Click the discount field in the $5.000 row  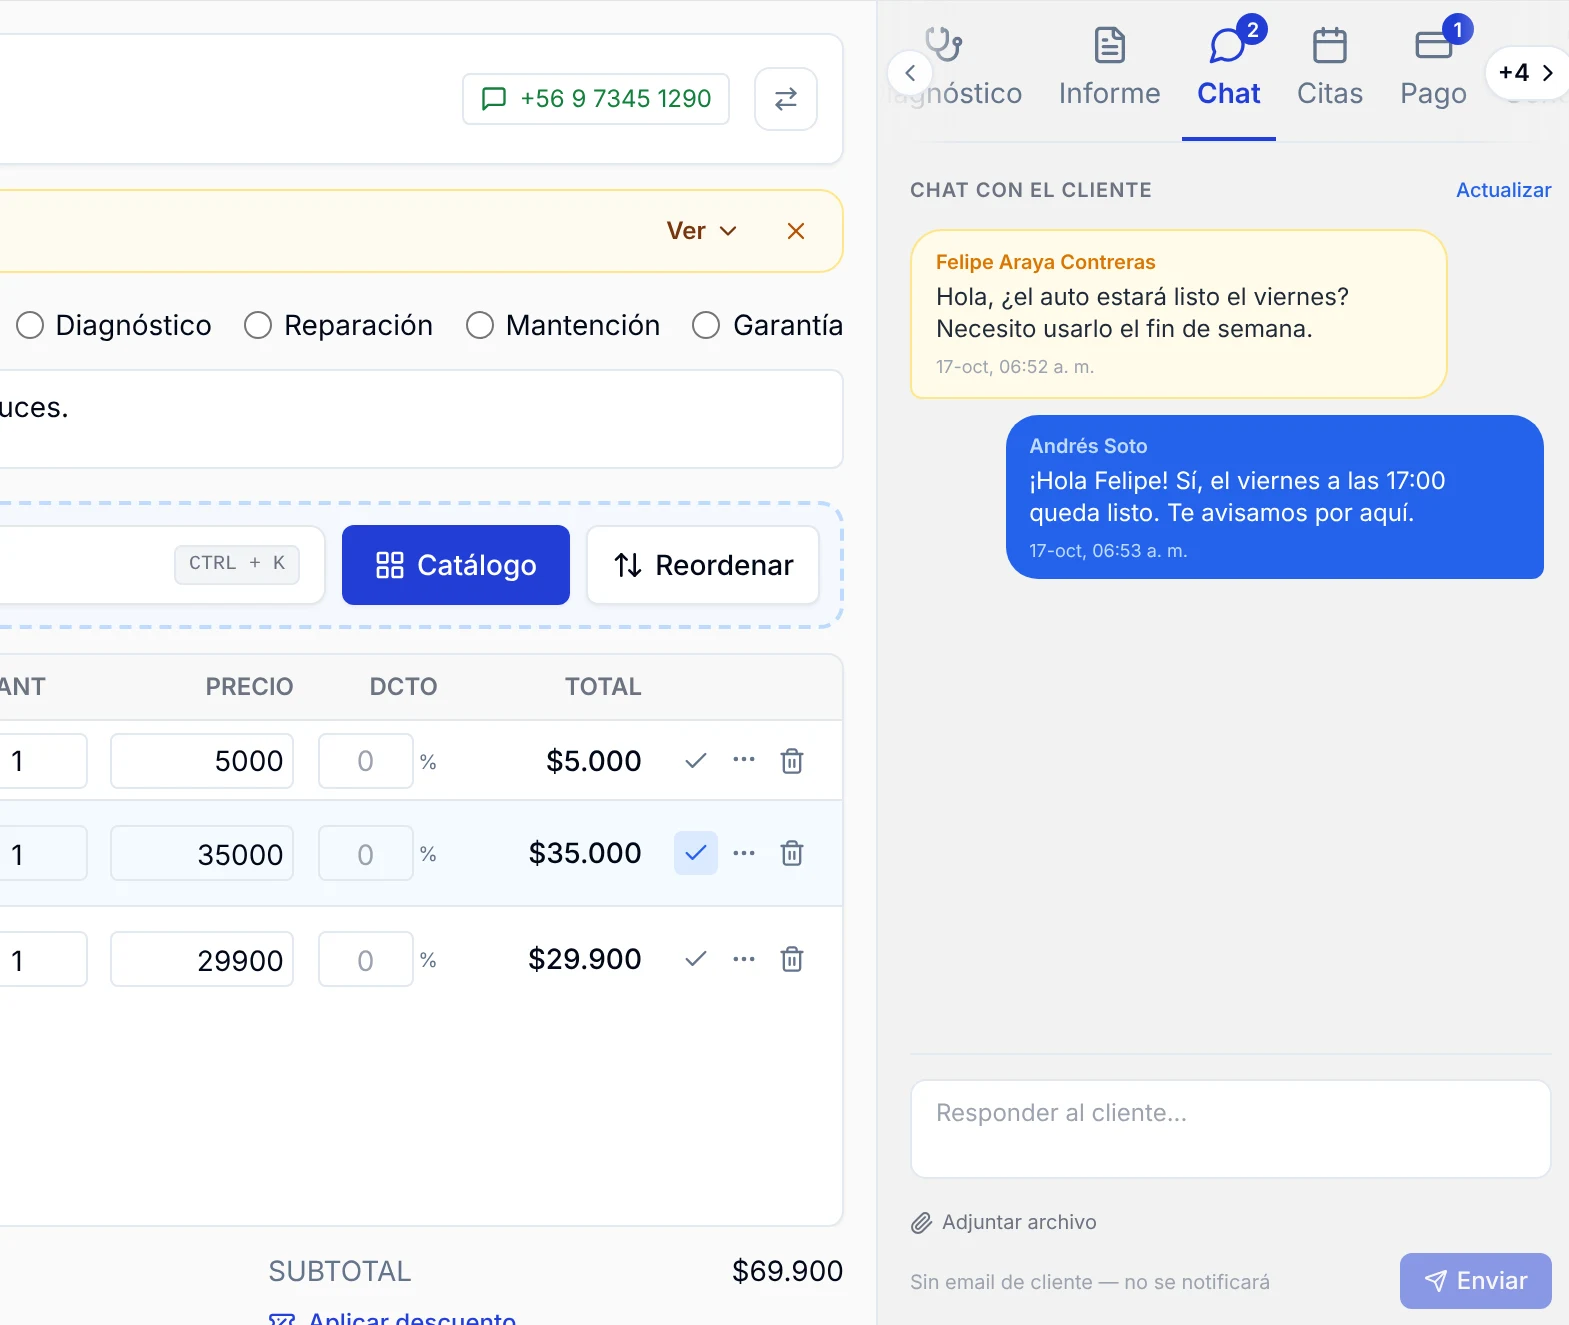366,761
